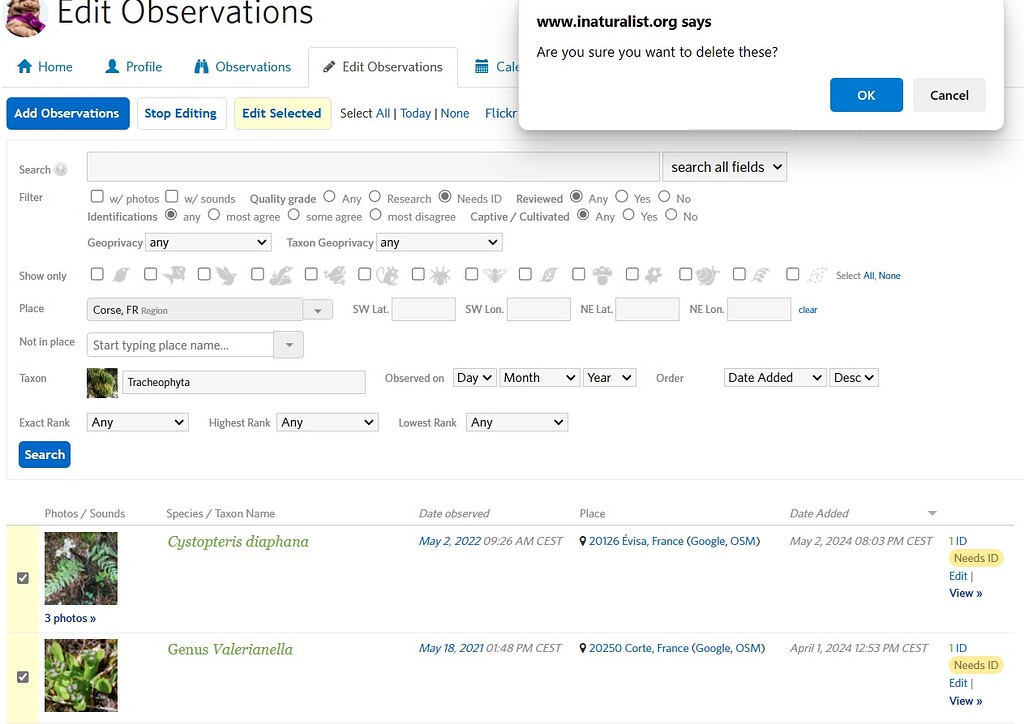Expand the Exact Rank dropdown

click(x=137, y=422)
